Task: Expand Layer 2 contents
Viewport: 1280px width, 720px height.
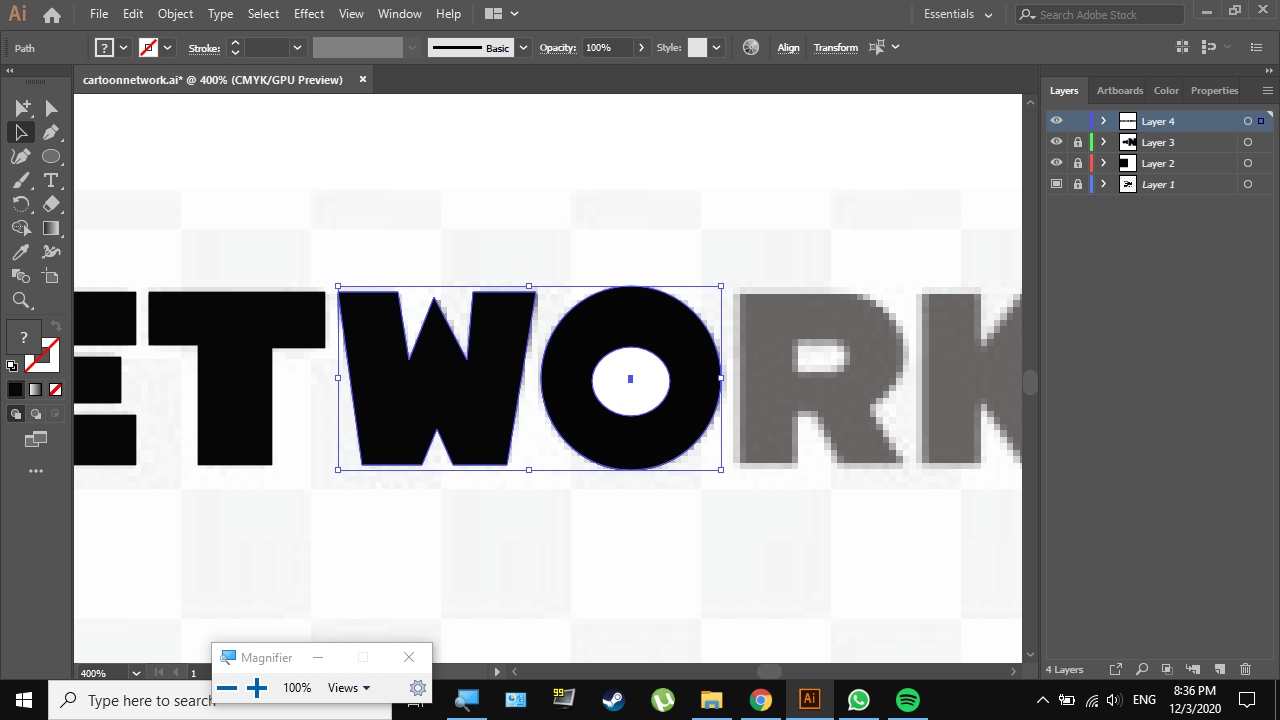Action: click(1103, 163)
